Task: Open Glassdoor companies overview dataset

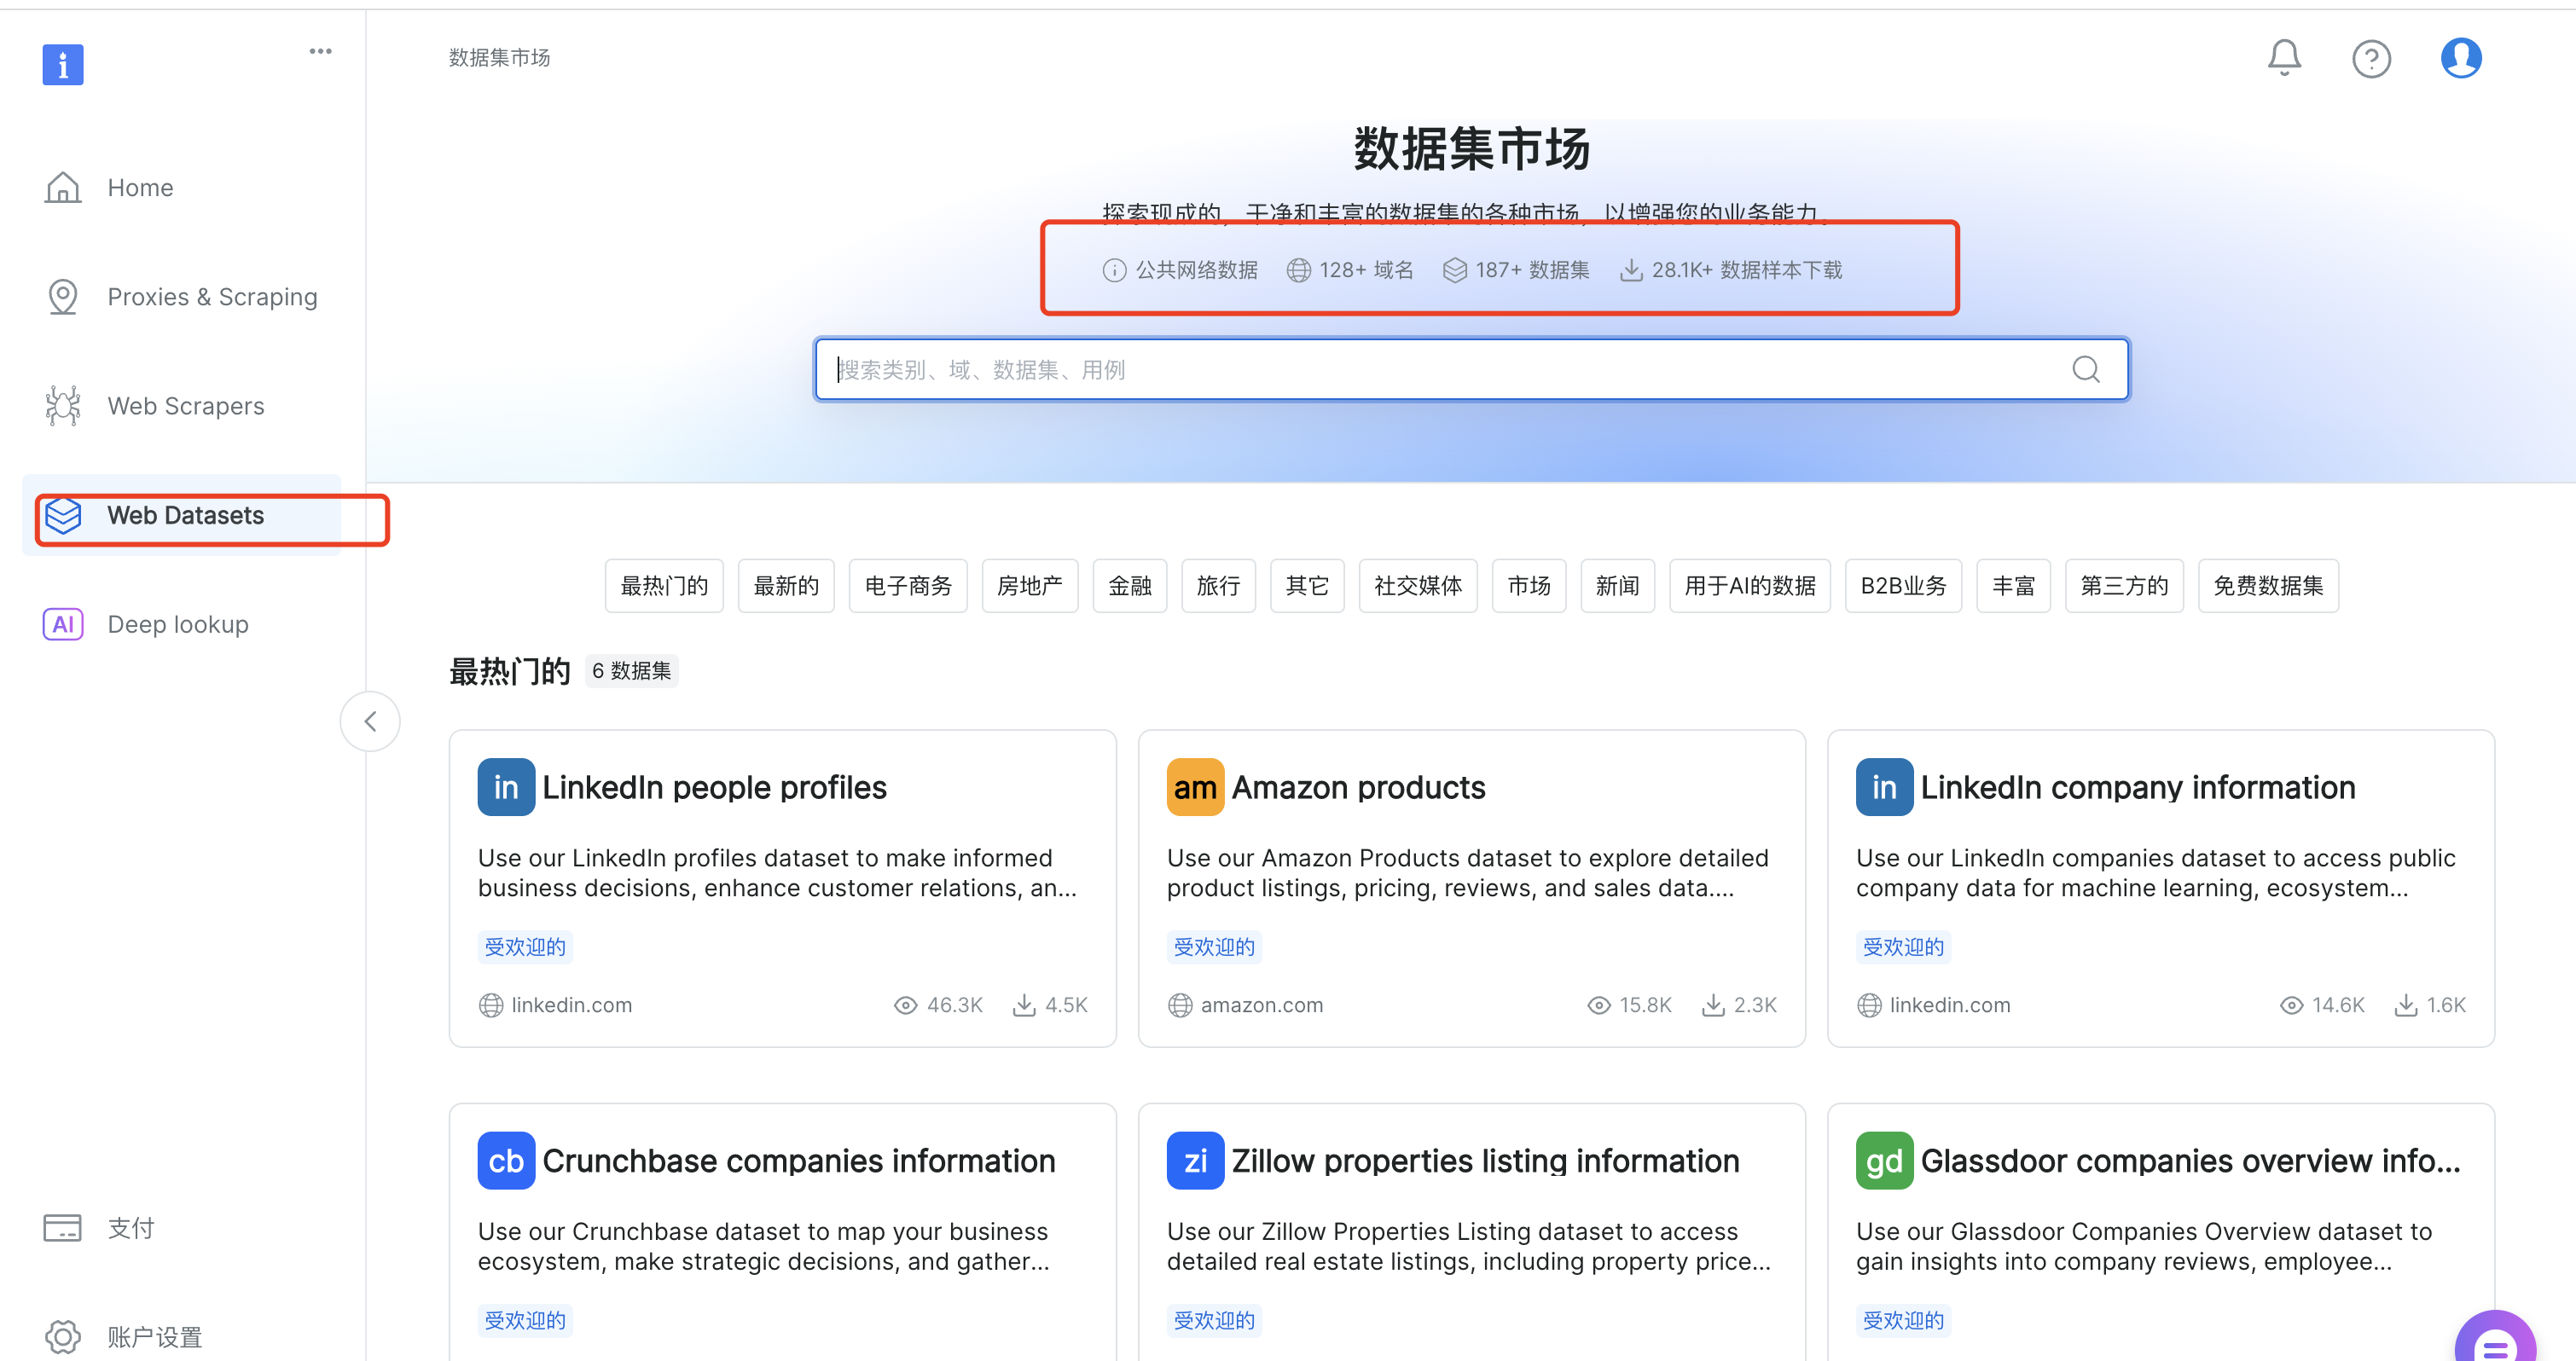Action: click(2190, 1160)
